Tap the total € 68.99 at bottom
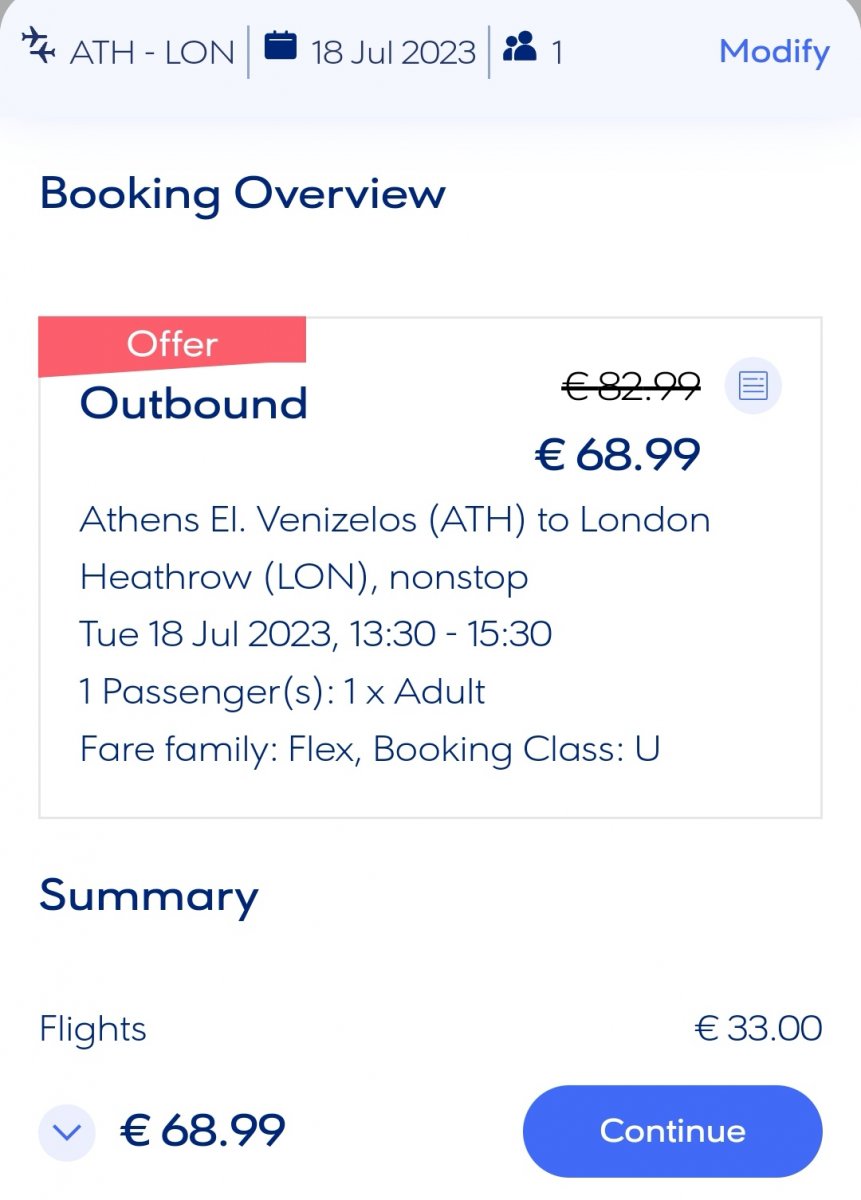 [x=203, y=1131]
